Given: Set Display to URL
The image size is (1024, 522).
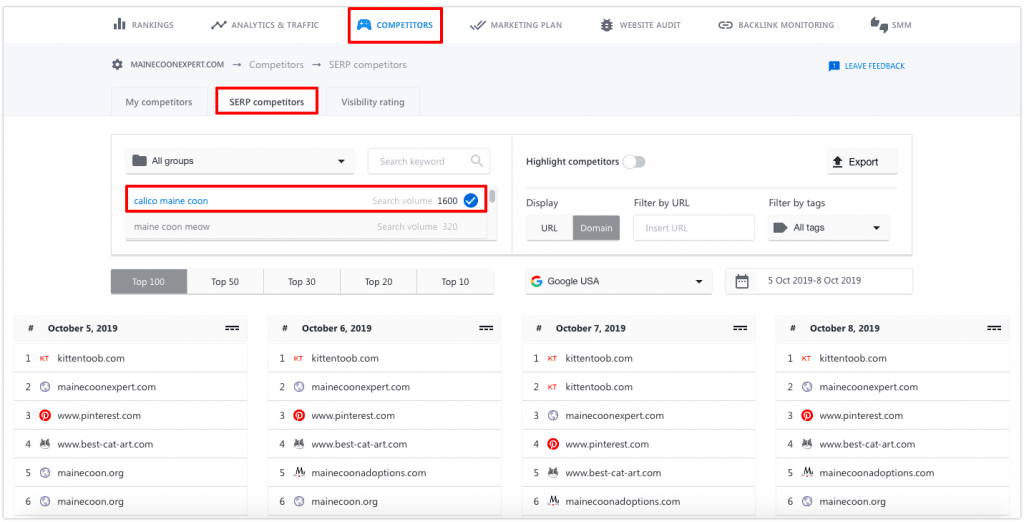Looking at the screenshot, I should click(x=549, y=228).
